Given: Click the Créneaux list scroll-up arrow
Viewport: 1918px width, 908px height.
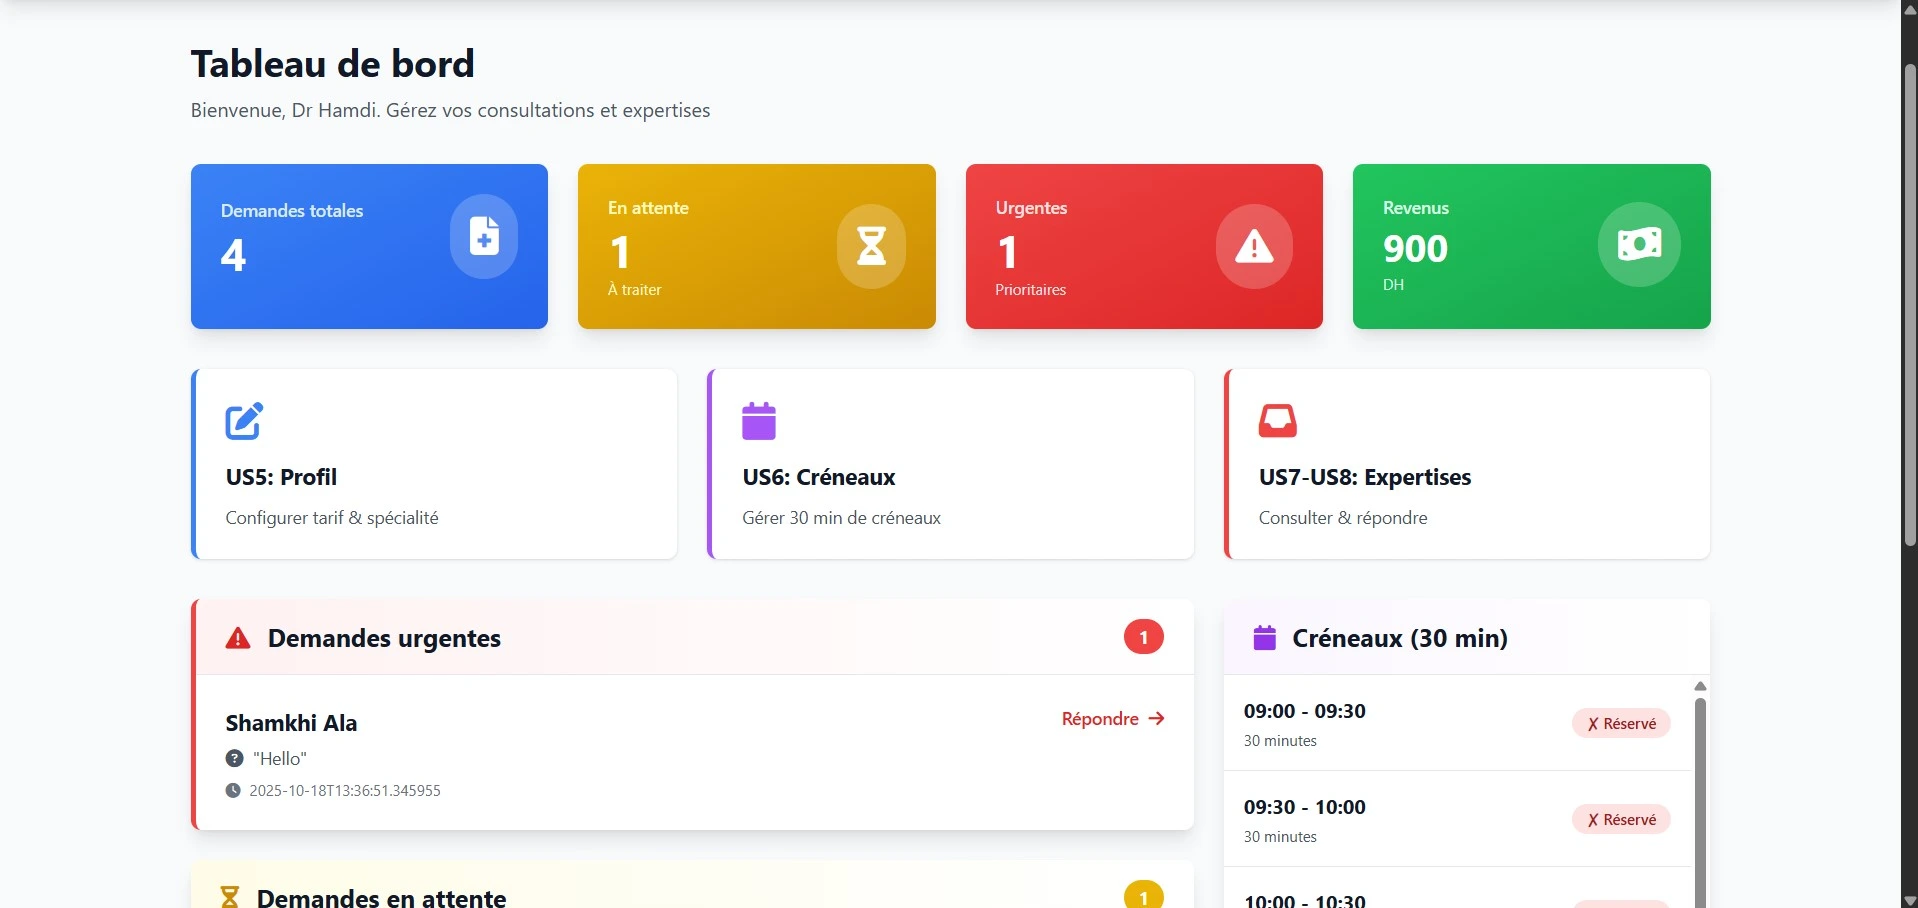Looking at the screenshot, I should point(1700,686).
